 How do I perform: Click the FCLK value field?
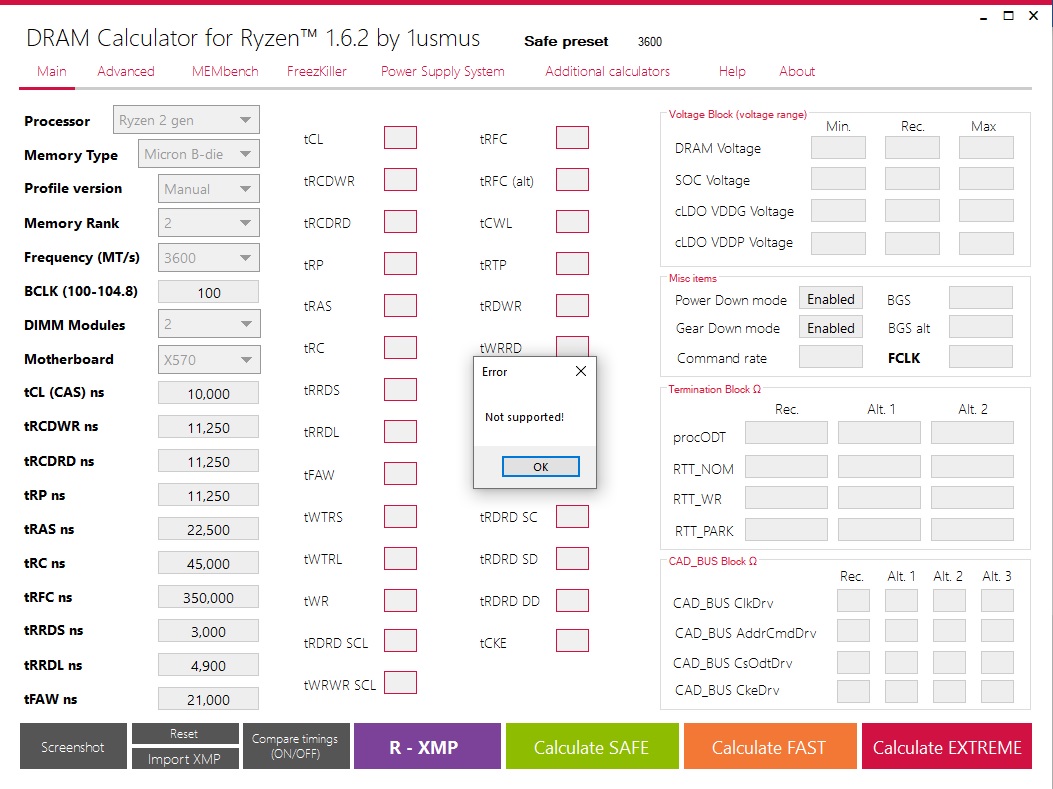(x=980, y=357)
